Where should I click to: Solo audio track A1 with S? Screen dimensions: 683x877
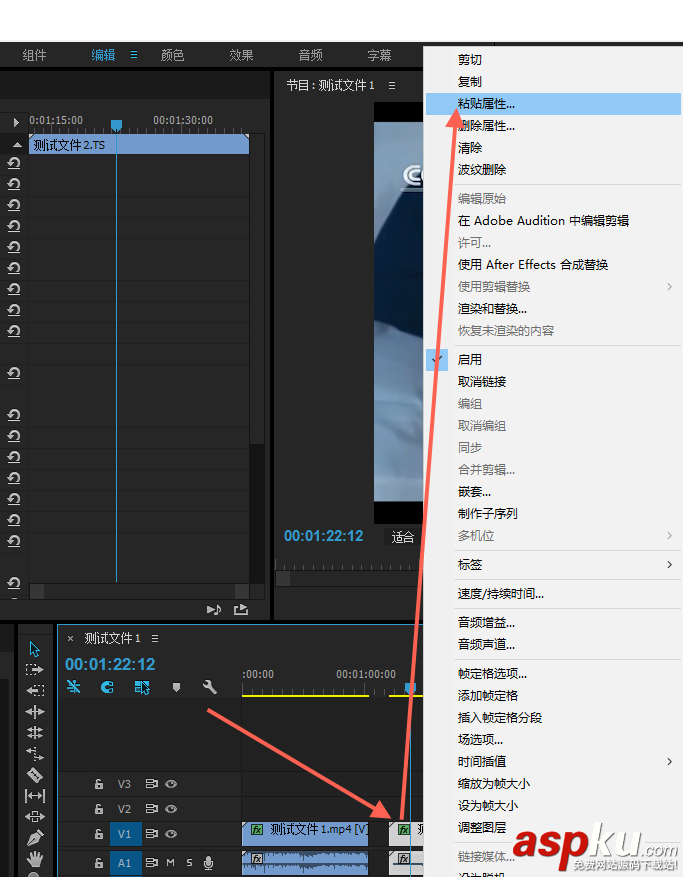[x=190, y=863]
